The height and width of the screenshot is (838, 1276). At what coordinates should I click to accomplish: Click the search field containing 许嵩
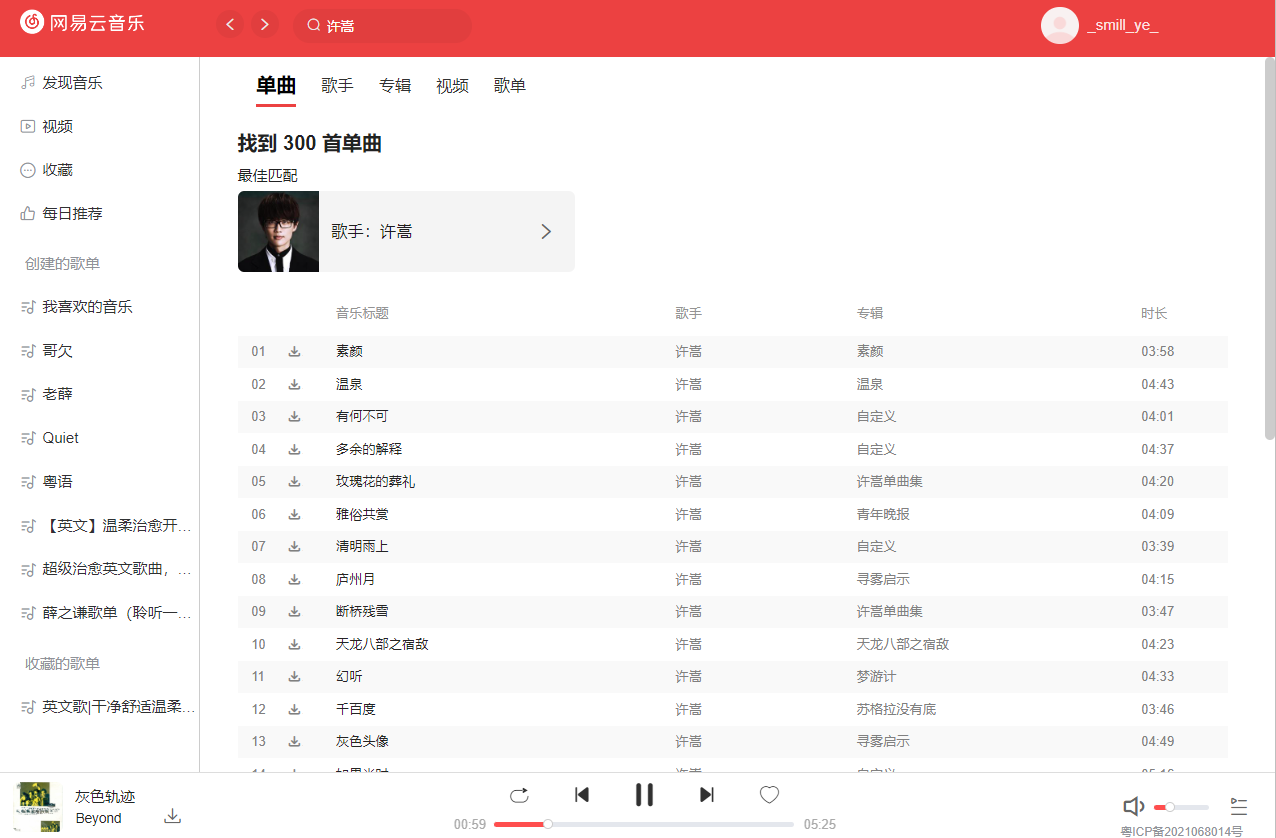(382, 26)
